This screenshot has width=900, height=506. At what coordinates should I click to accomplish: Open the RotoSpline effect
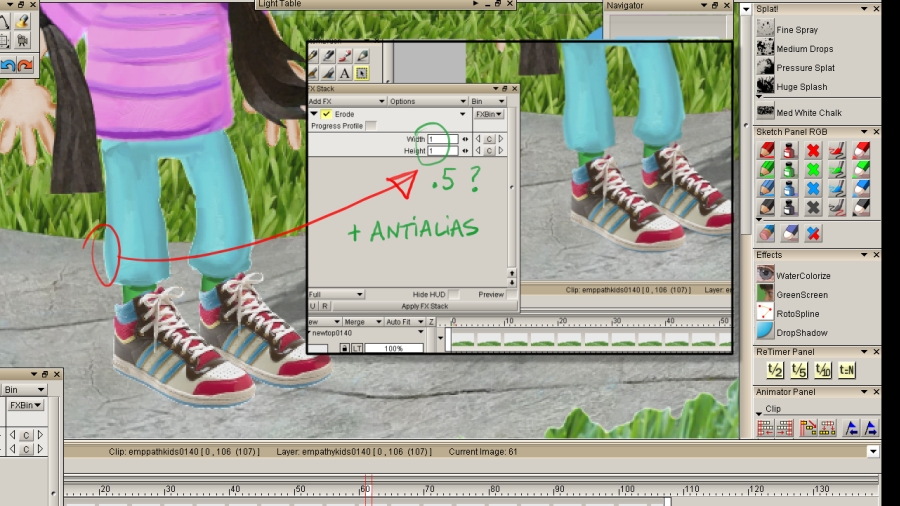point(788,313)
